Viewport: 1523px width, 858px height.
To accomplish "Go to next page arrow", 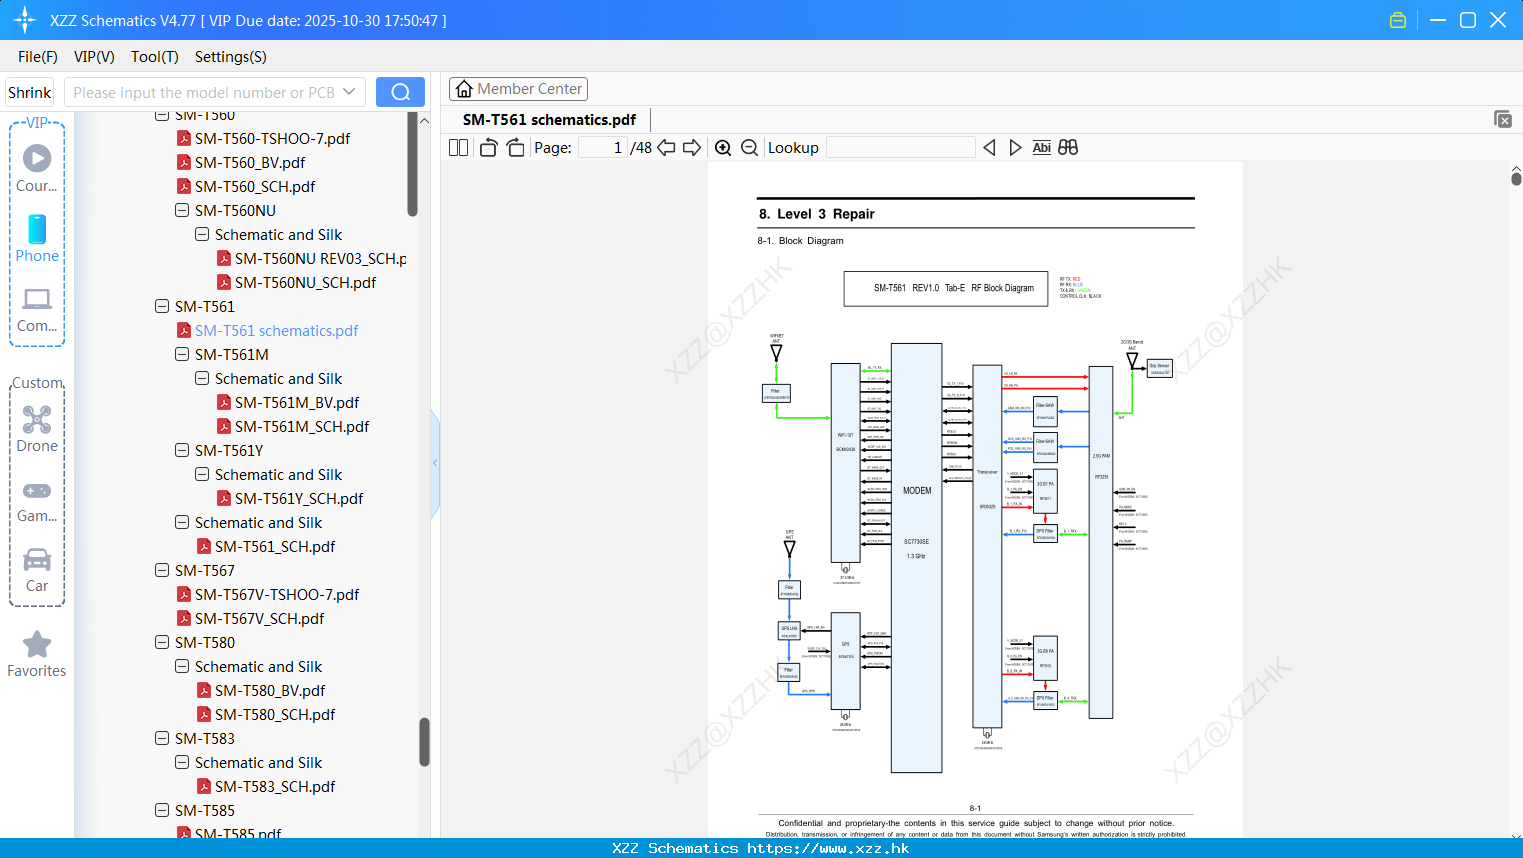I will (692, 148).
